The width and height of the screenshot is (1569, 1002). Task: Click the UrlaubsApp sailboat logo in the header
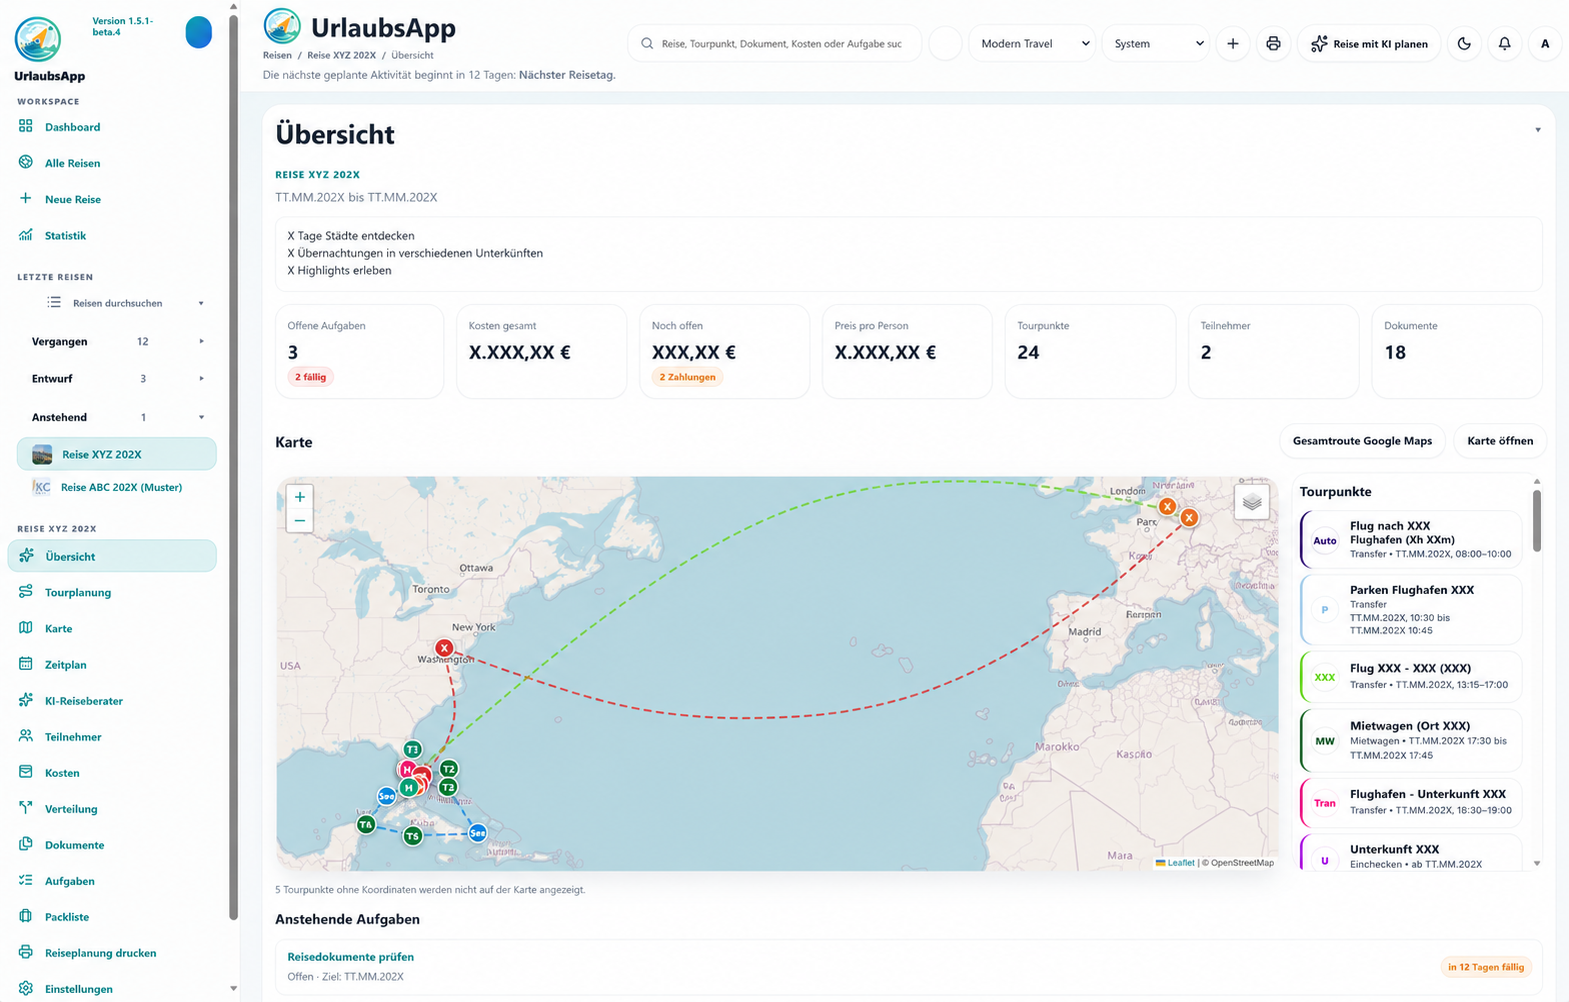[282, 26]
